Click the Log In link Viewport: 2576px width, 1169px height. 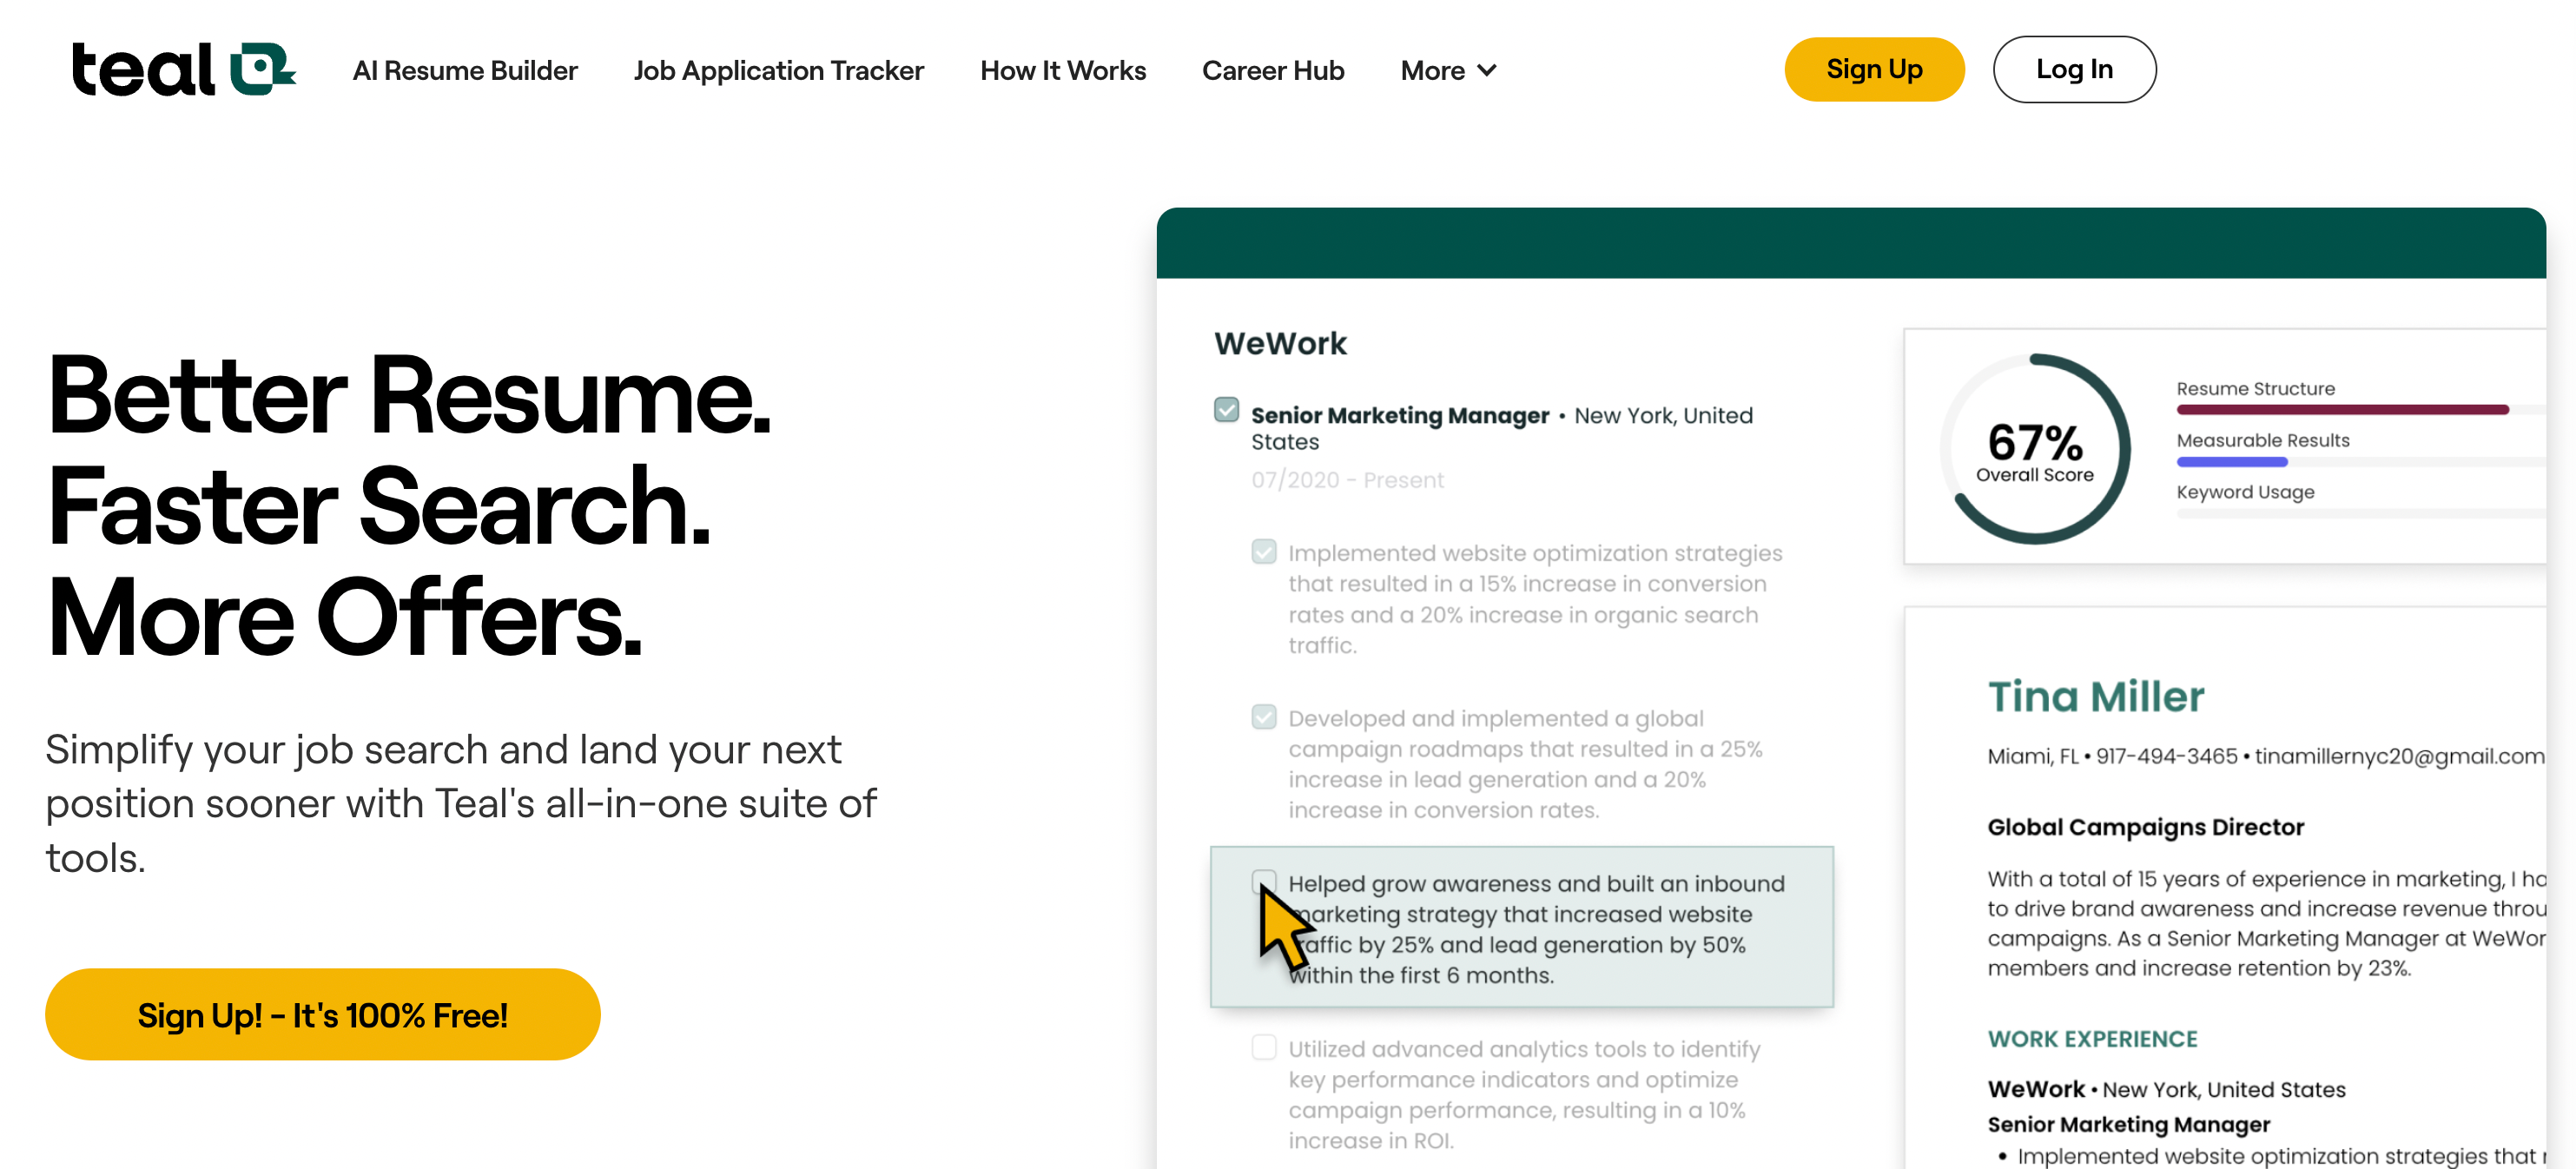coord(2073,68)
